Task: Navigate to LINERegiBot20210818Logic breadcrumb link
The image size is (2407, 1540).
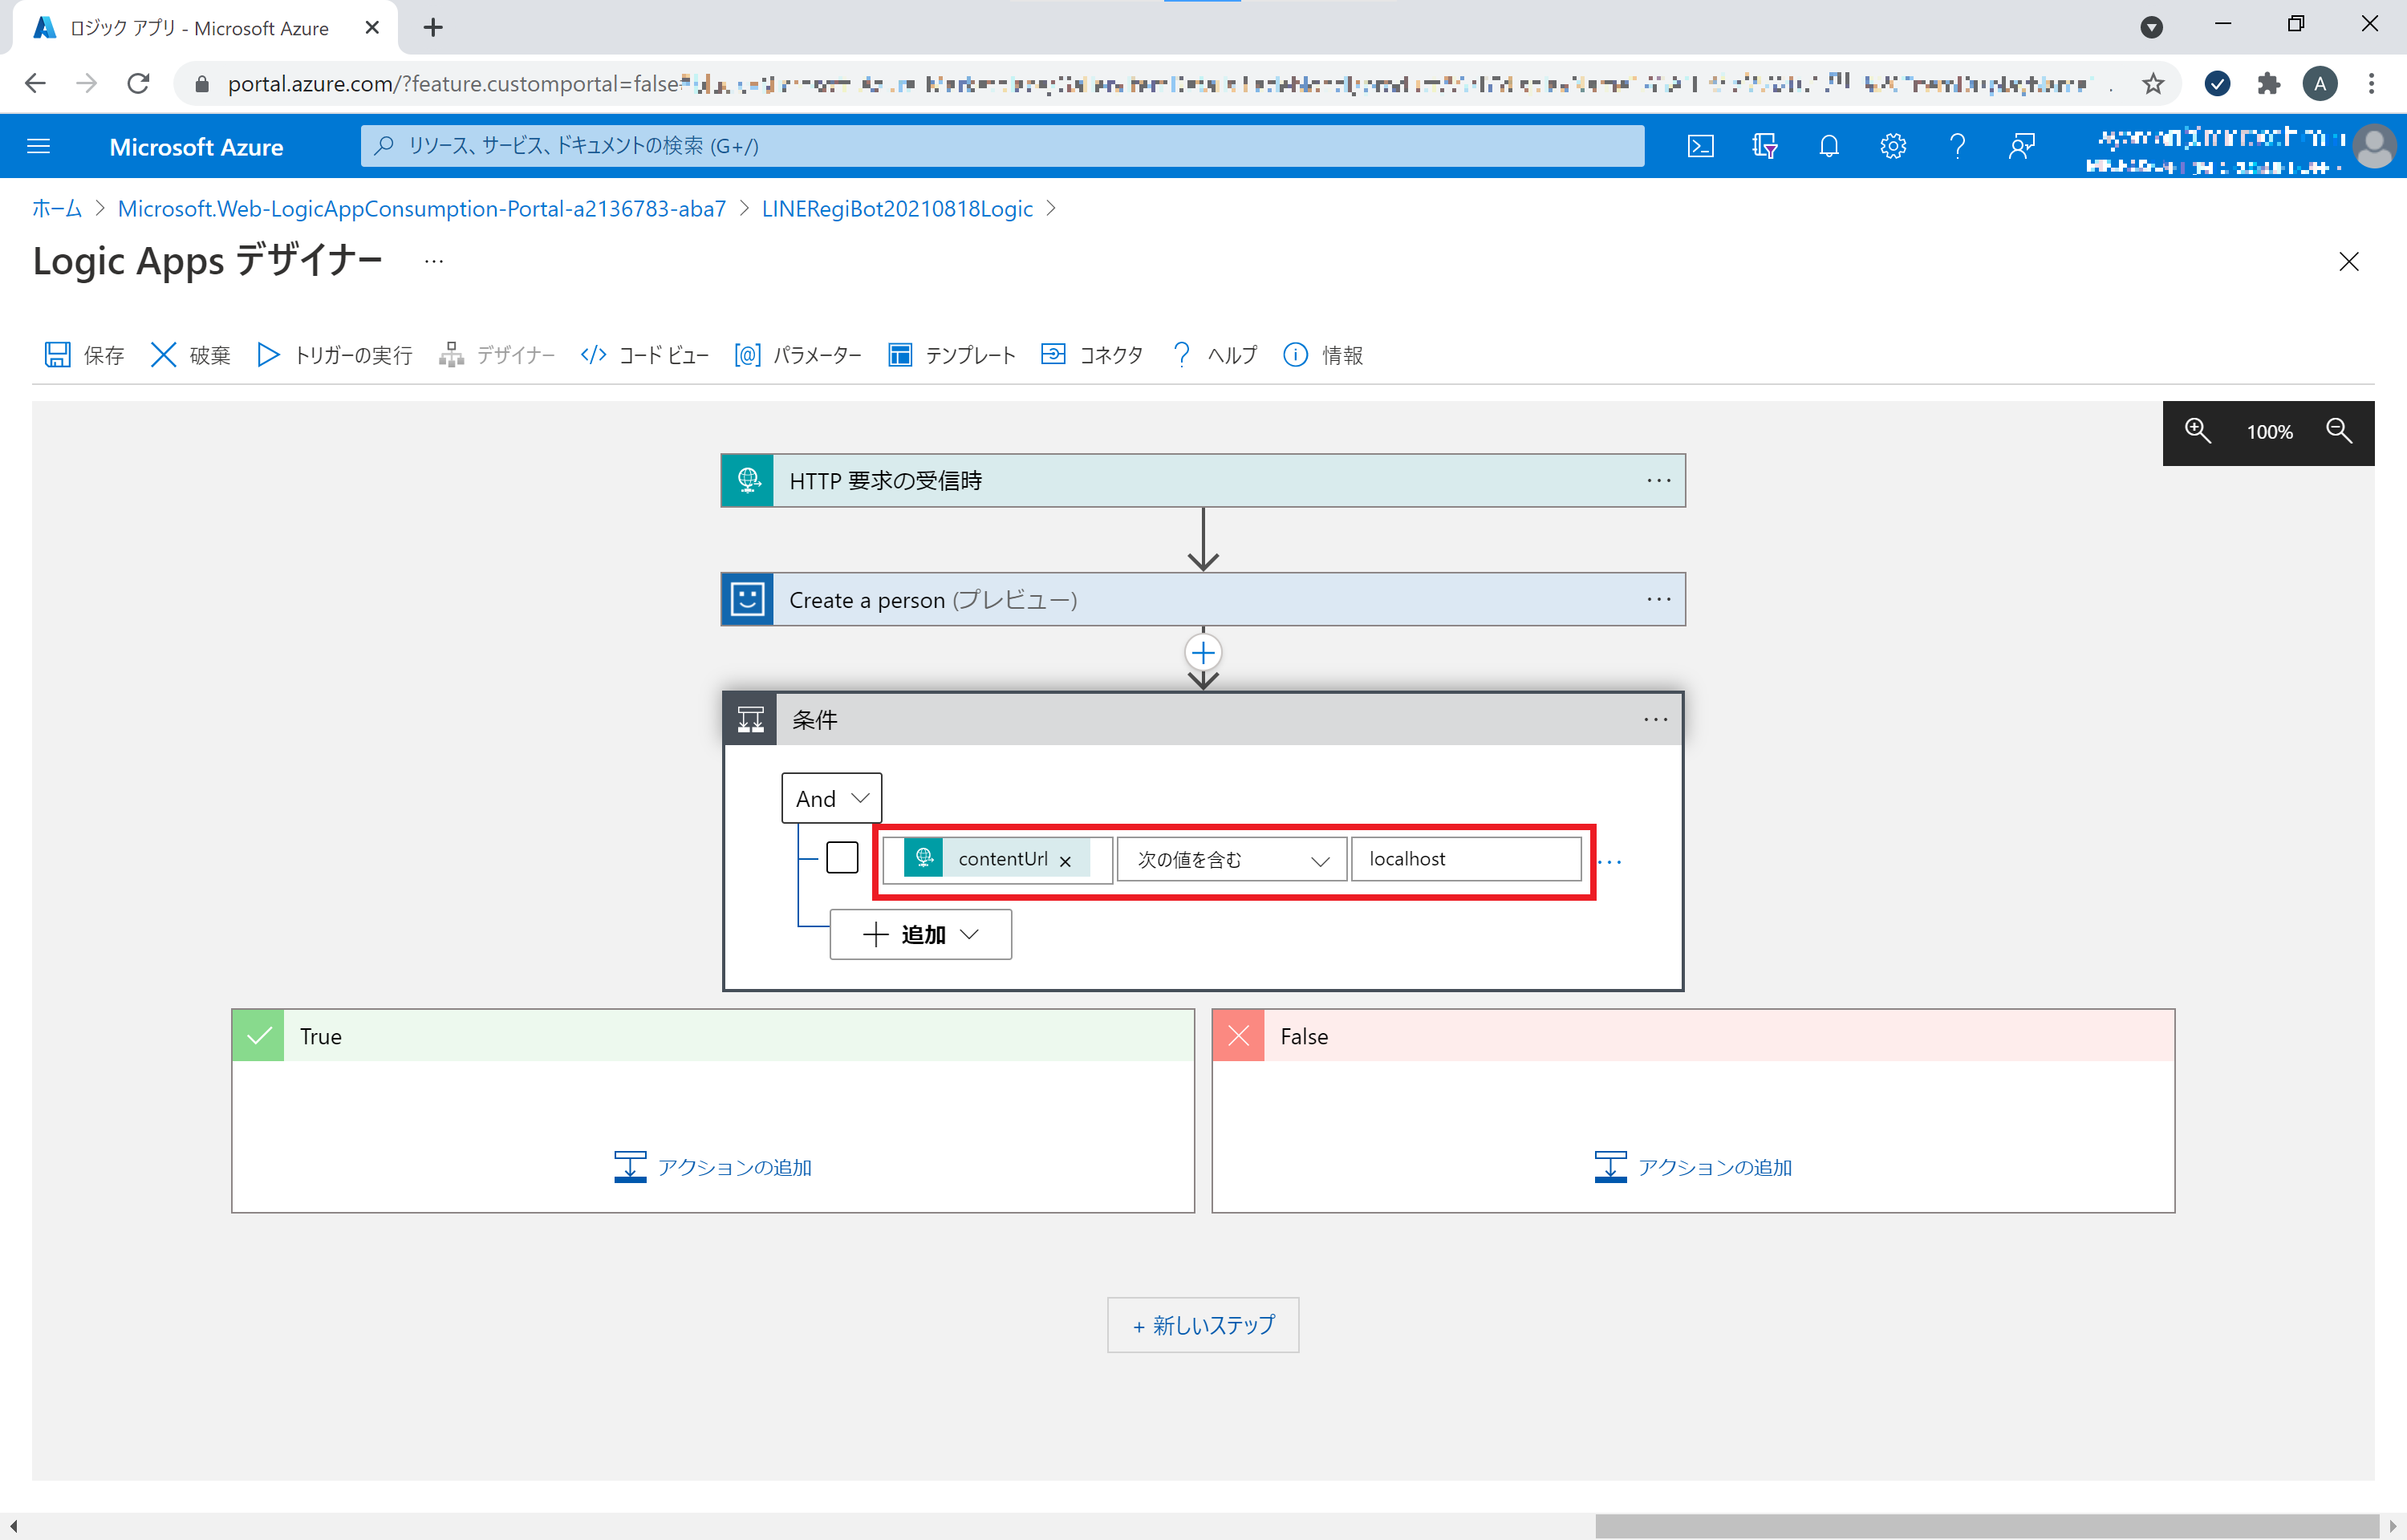Action: tap(895, 208)
